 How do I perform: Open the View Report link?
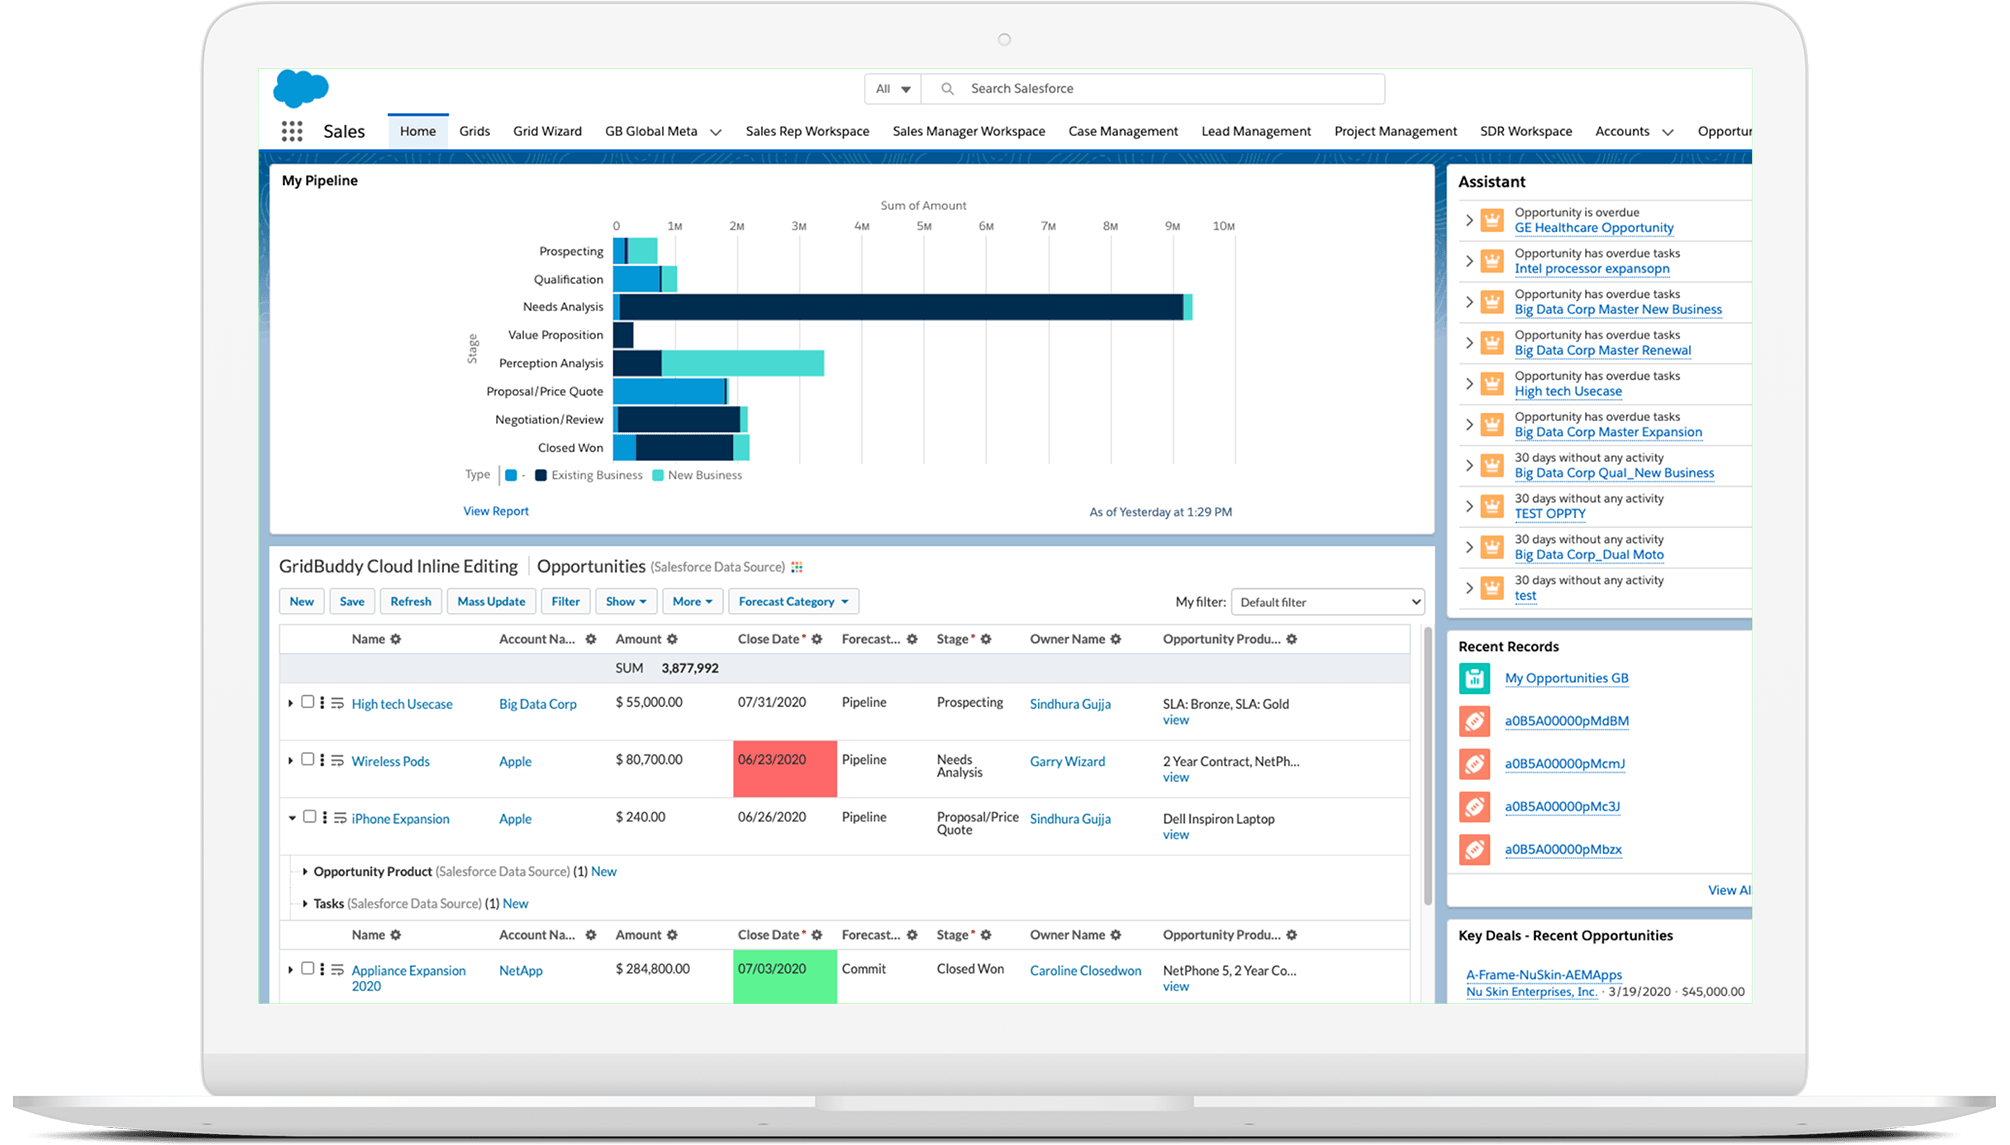tap(496, 511)
